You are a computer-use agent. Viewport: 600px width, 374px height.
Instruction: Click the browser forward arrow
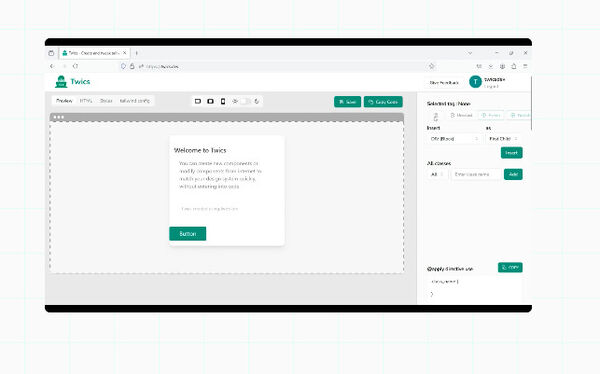click(64, 66)
